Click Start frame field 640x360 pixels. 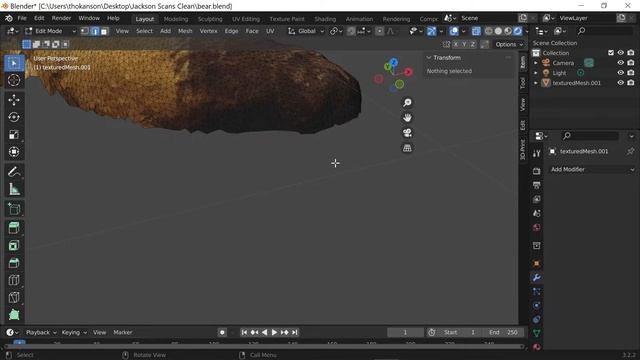click(x=461, y=332)
